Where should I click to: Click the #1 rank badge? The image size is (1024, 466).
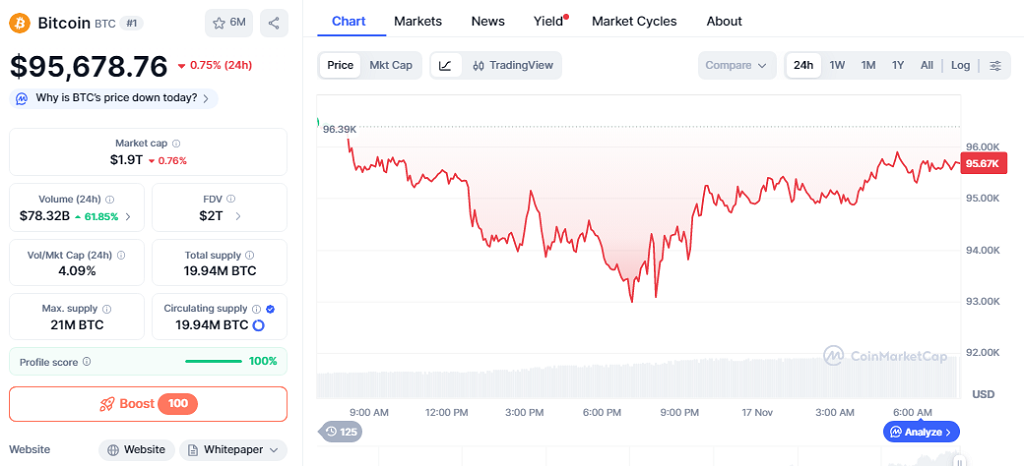click(131, 23)
